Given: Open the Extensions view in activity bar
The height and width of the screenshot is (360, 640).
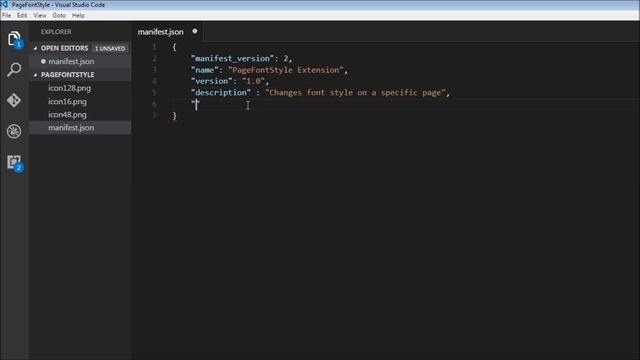Looking at the screenshot, I should [x=14, y=162].
